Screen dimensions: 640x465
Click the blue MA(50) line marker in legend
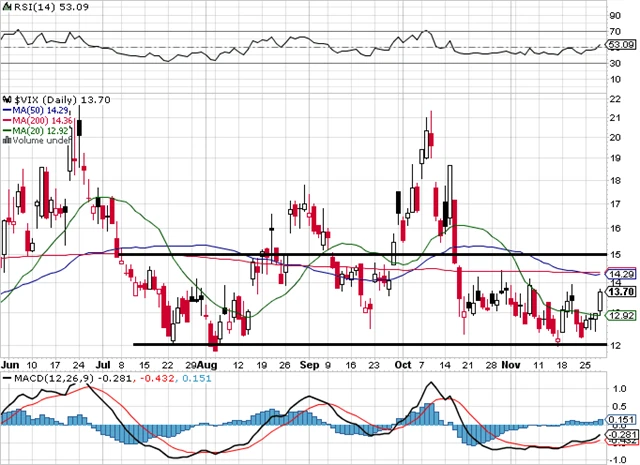(7, 111)
